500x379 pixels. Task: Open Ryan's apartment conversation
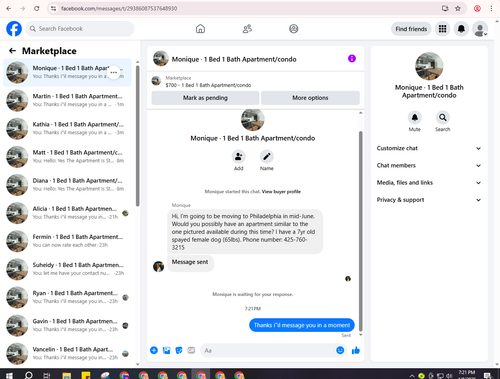[67, 297]
